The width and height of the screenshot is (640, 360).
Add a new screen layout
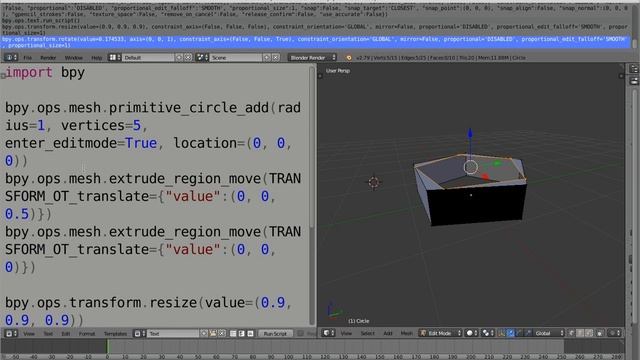[x=179, y=58]
